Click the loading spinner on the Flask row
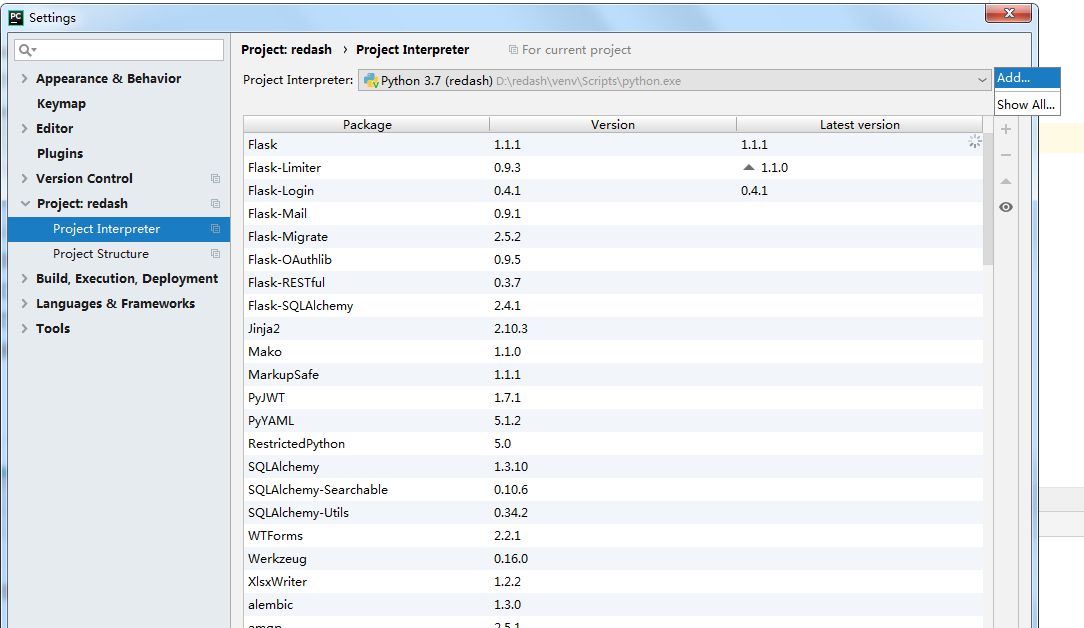The width and height of the screenshot is (1084, 628). click(975, 143)
